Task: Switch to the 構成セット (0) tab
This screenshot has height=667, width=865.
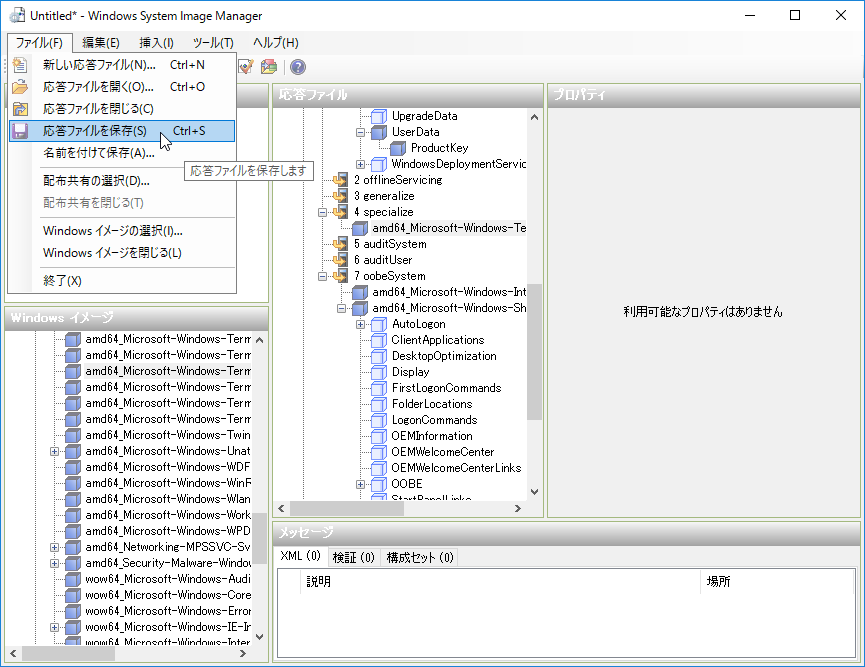Action: coord(420,558)
